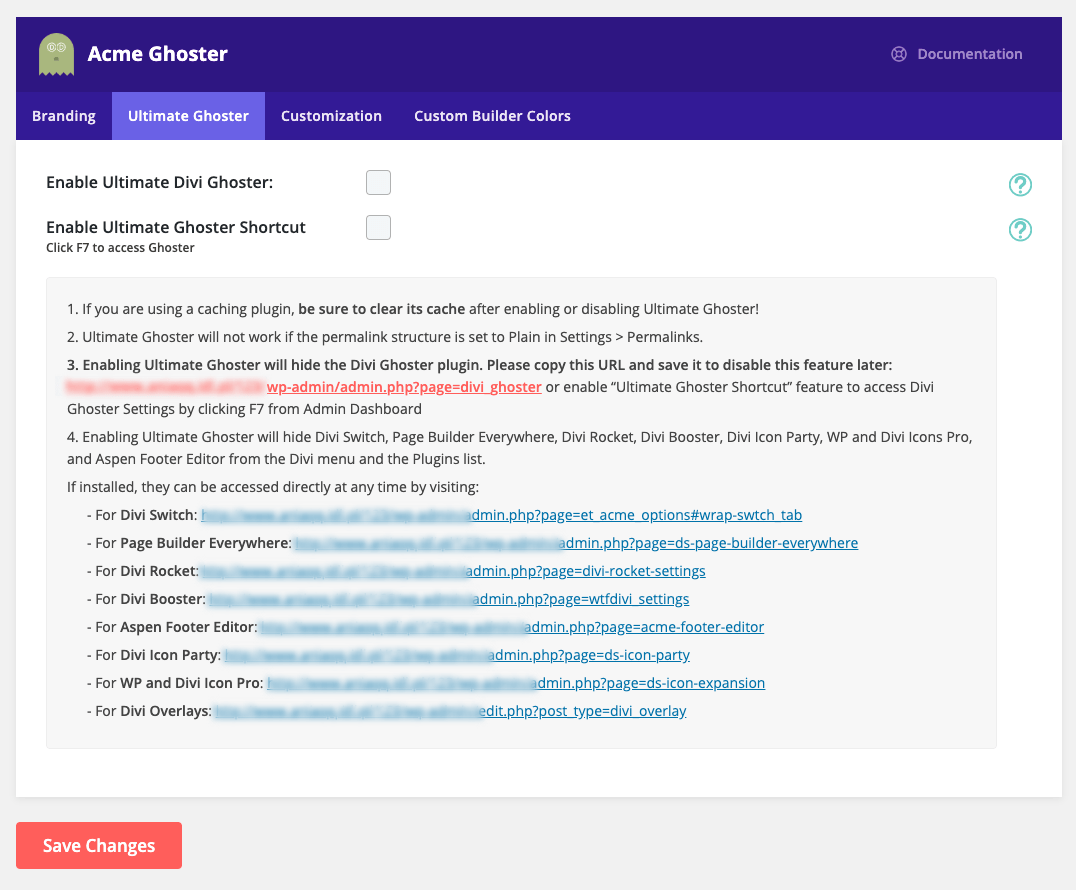
Task: Open the Divi Overlays edit link
Action: [450, 712]
